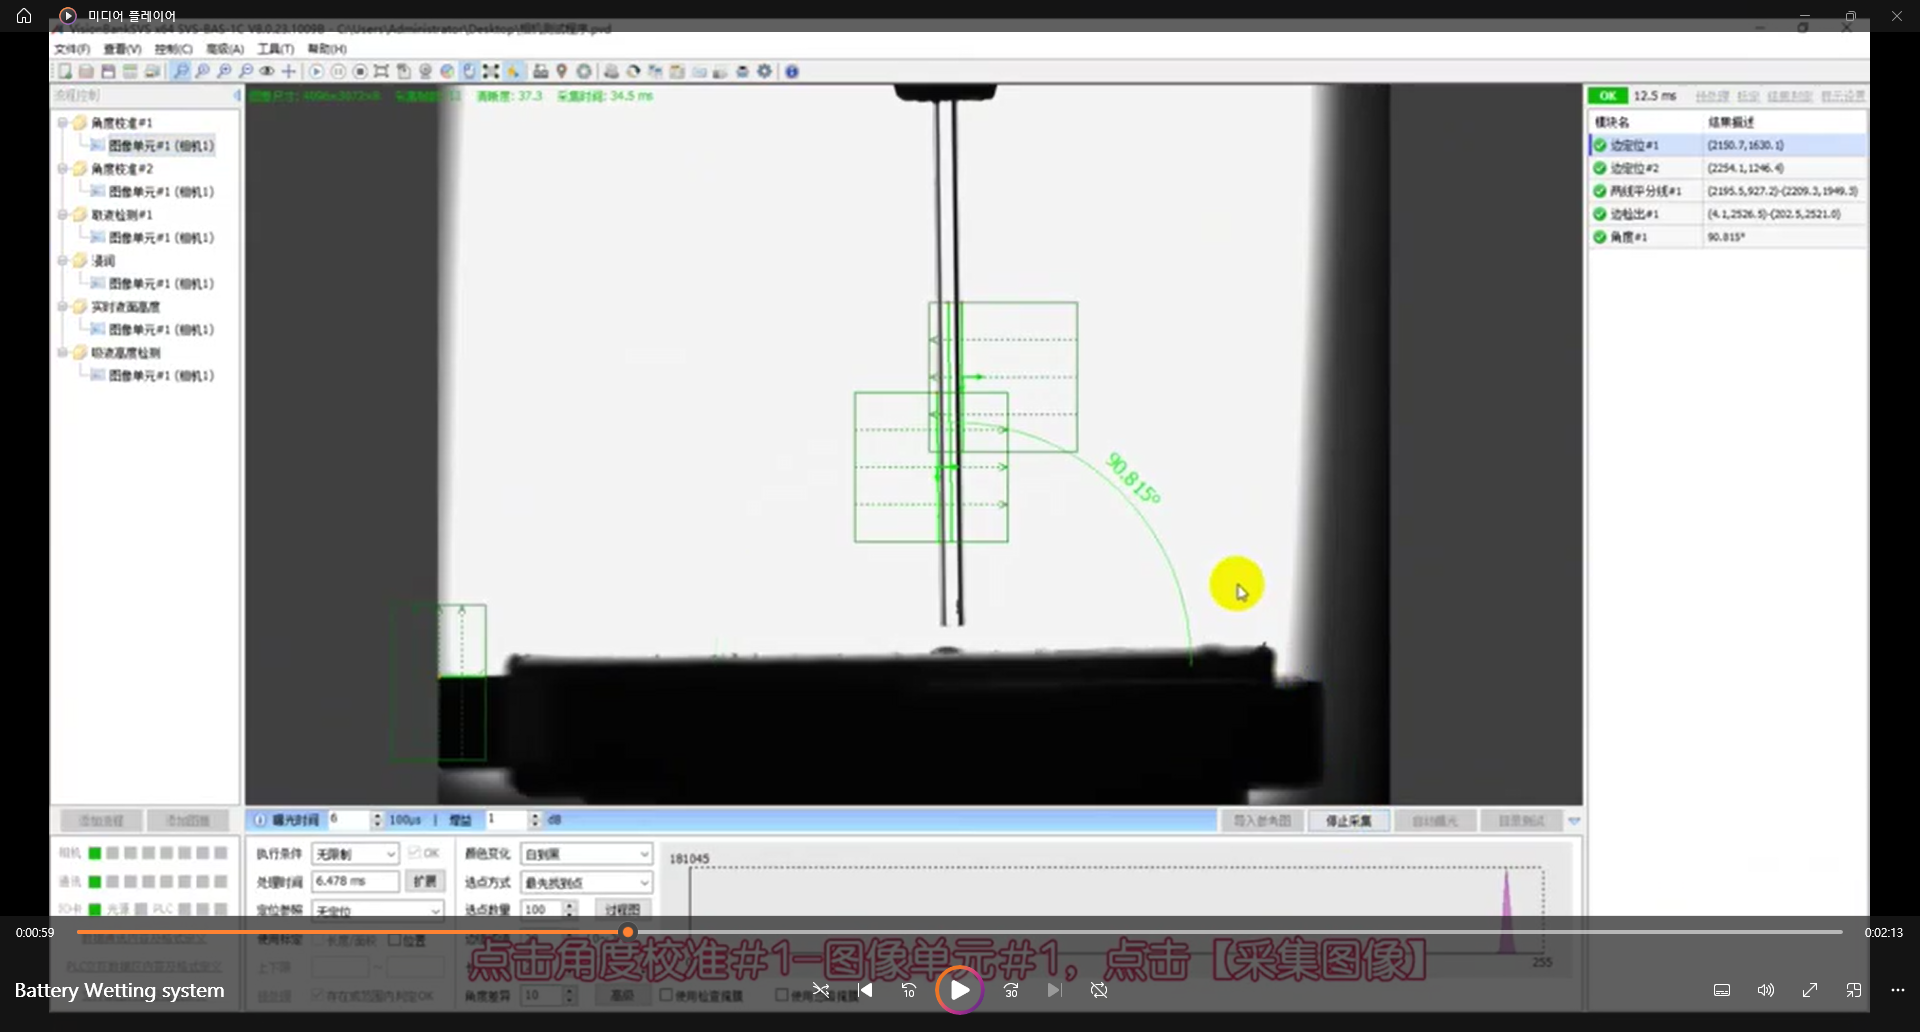
Task: Select the 边定位#2 result row
Action: tap(1727, 168)
